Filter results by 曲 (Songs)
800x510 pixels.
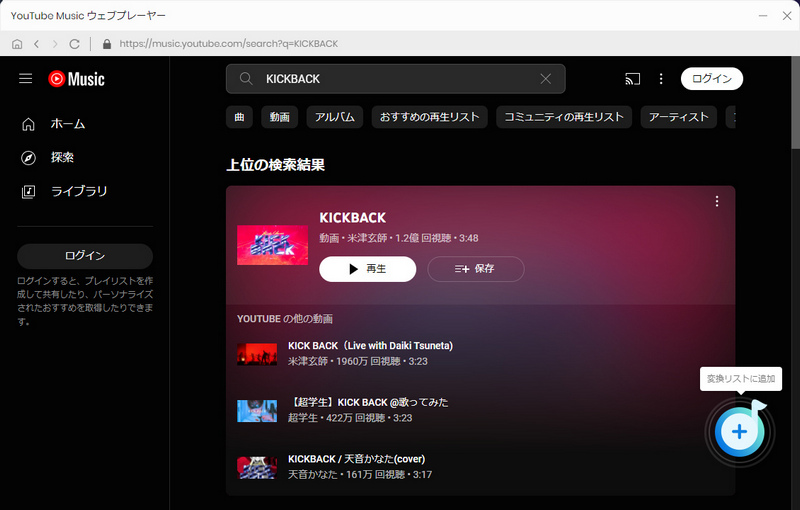tap(239, 117)
